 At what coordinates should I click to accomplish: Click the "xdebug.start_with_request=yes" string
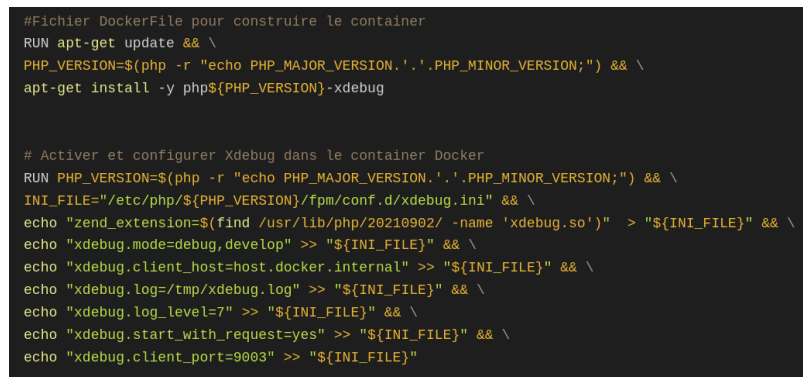pos(195,335)
